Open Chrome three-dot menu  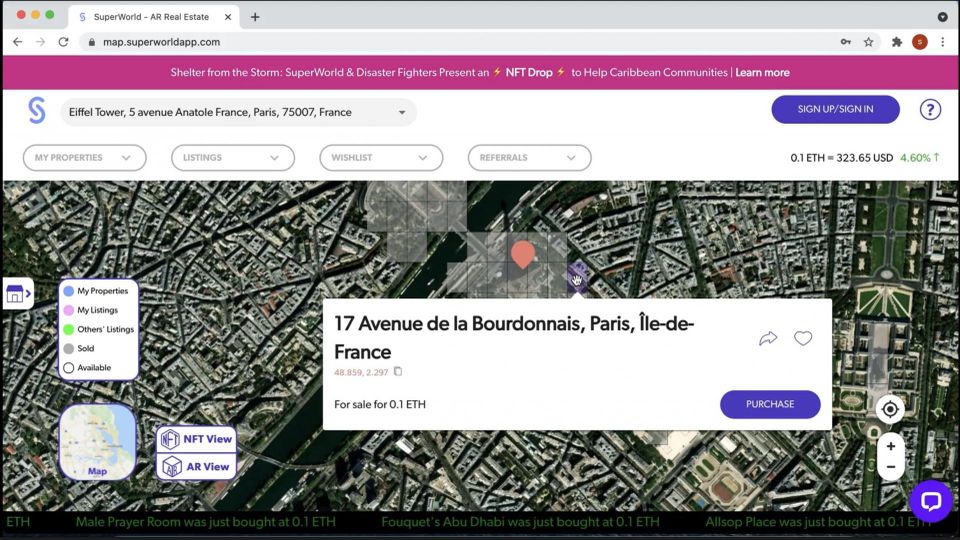tap(943, 42)
